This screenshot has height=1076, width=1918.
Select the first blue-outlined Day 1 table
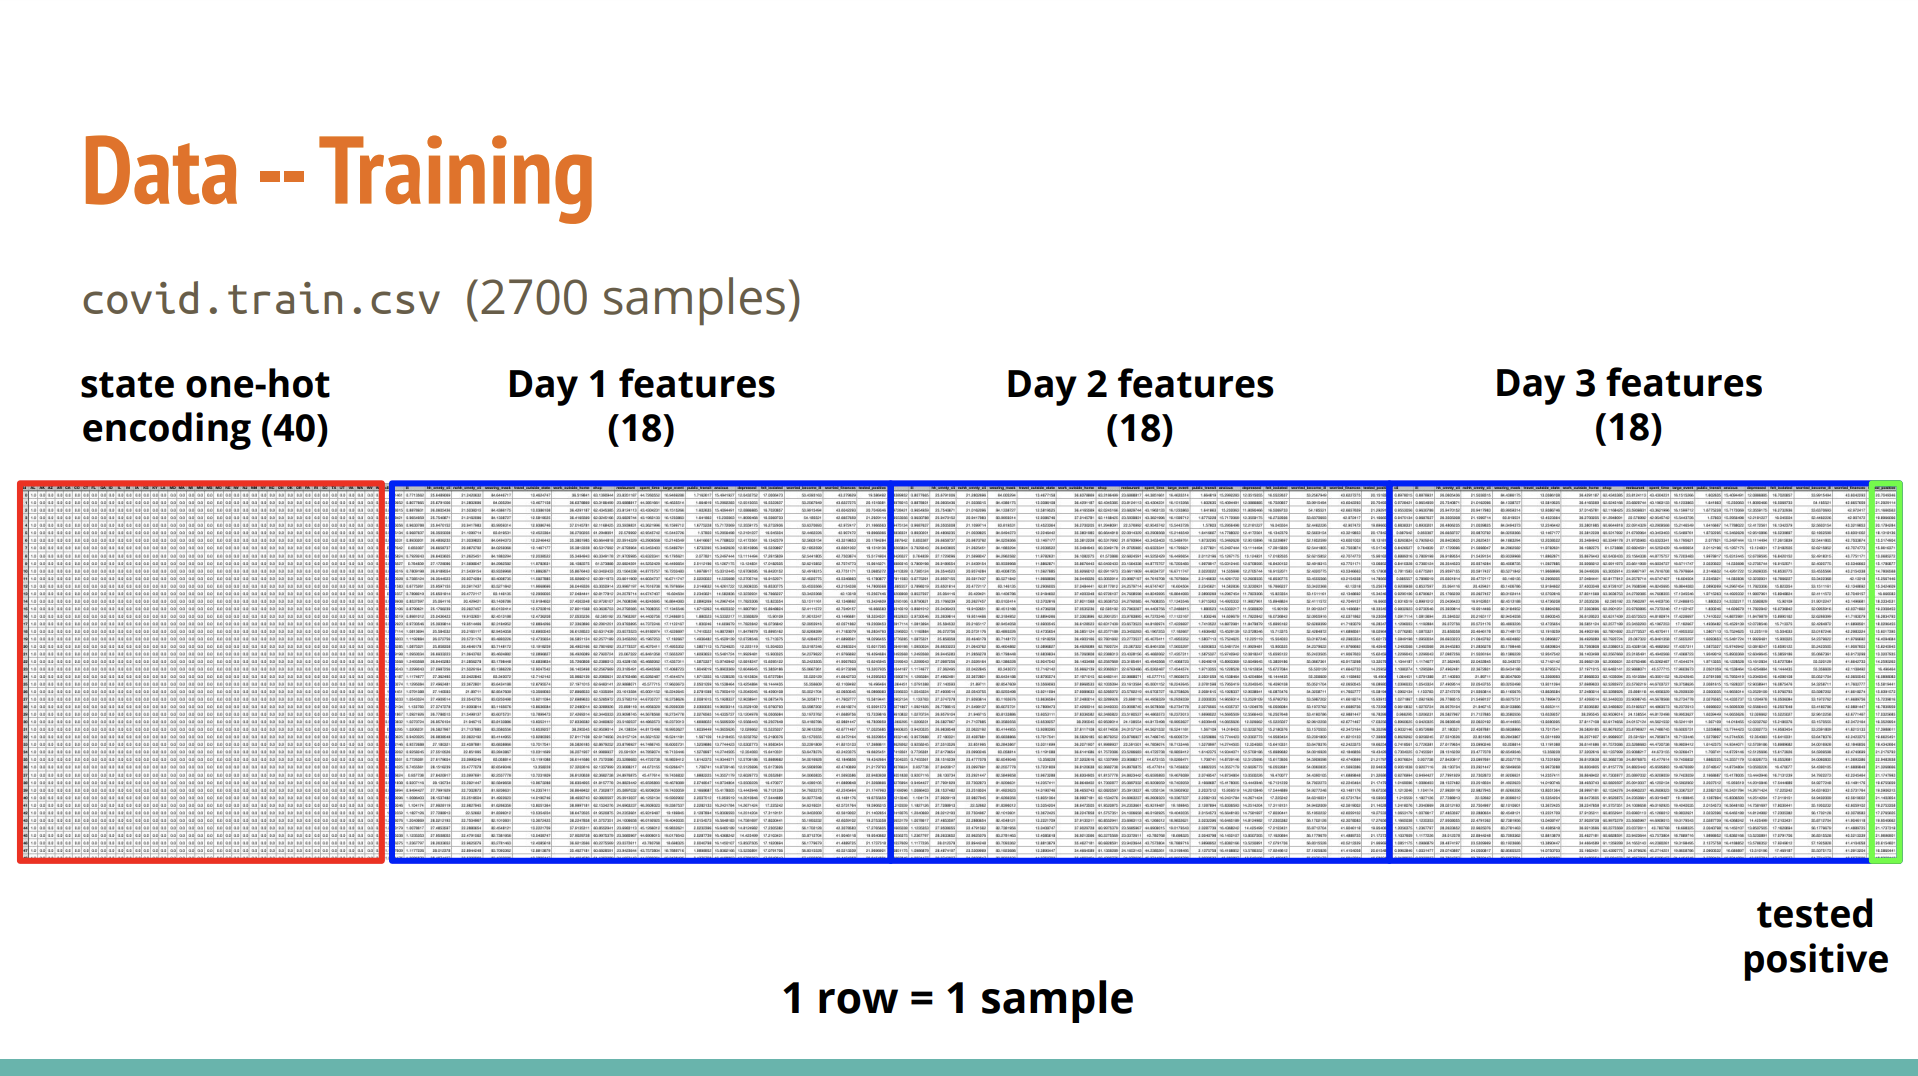click(640, 672)
